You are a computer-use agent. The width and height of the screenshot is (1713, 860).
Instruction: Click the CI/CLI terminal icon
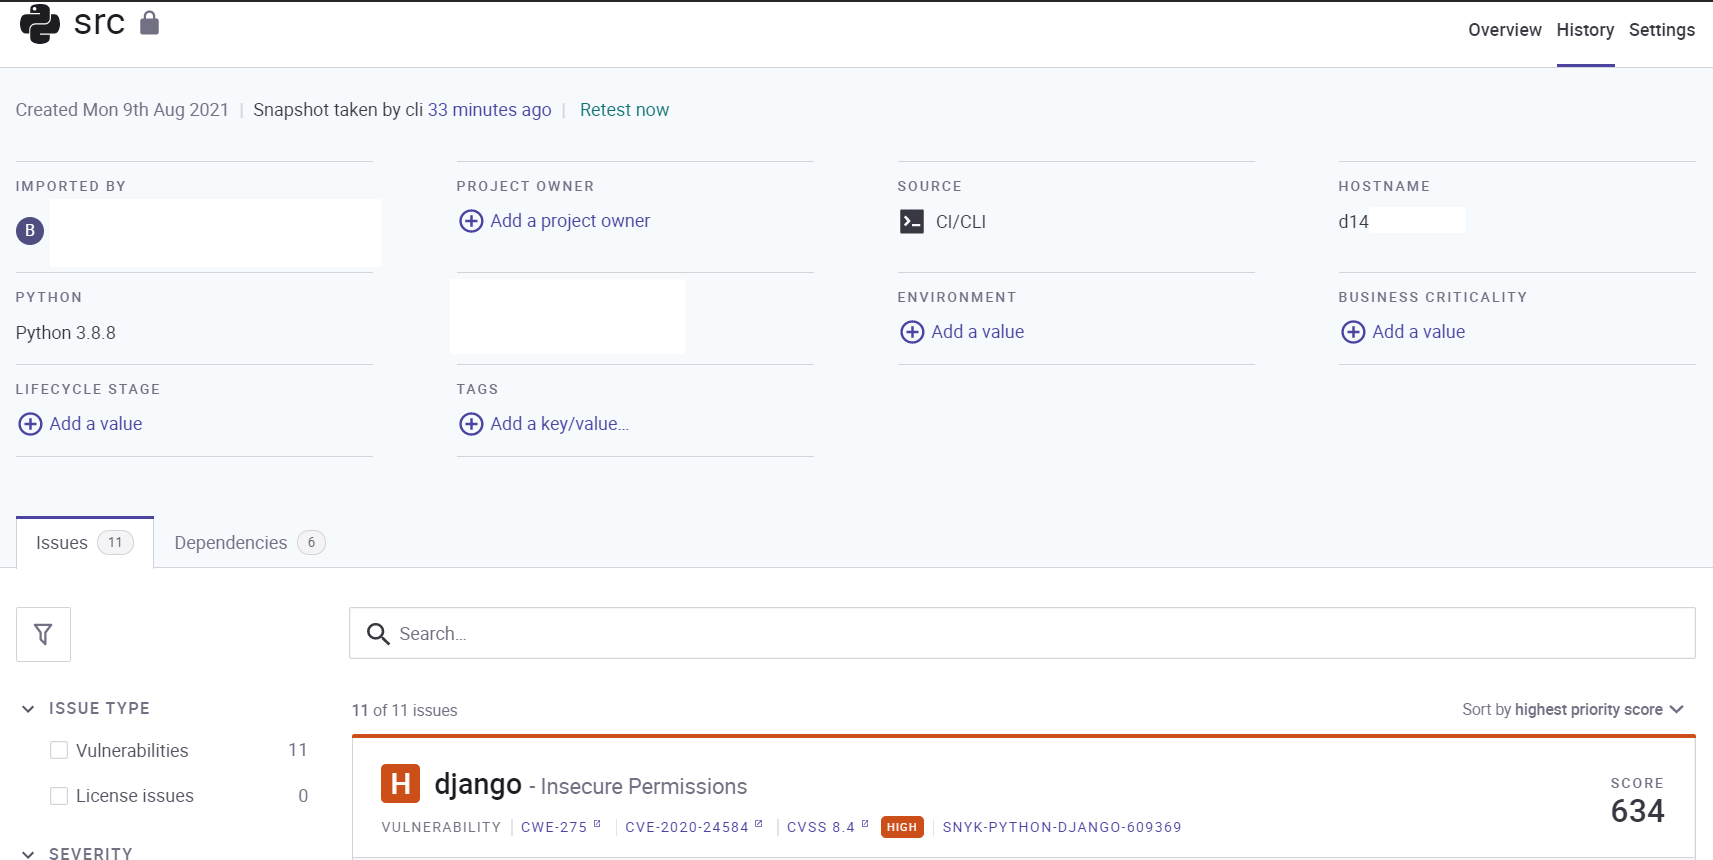(x=912, y=222)
